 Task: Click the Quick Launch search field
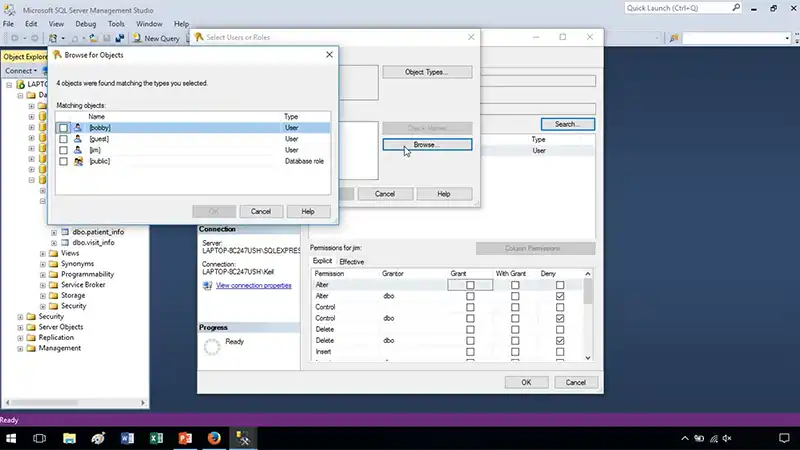pos(677,8)
